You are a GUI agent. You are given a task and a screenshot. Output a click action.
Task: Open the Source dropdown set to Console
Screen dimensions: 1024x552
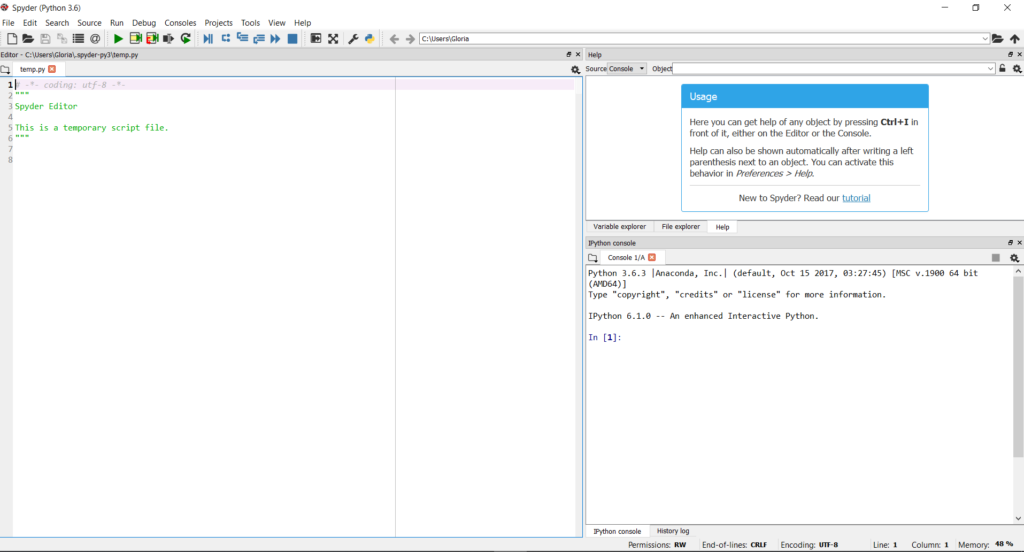[x=627, y=69]
